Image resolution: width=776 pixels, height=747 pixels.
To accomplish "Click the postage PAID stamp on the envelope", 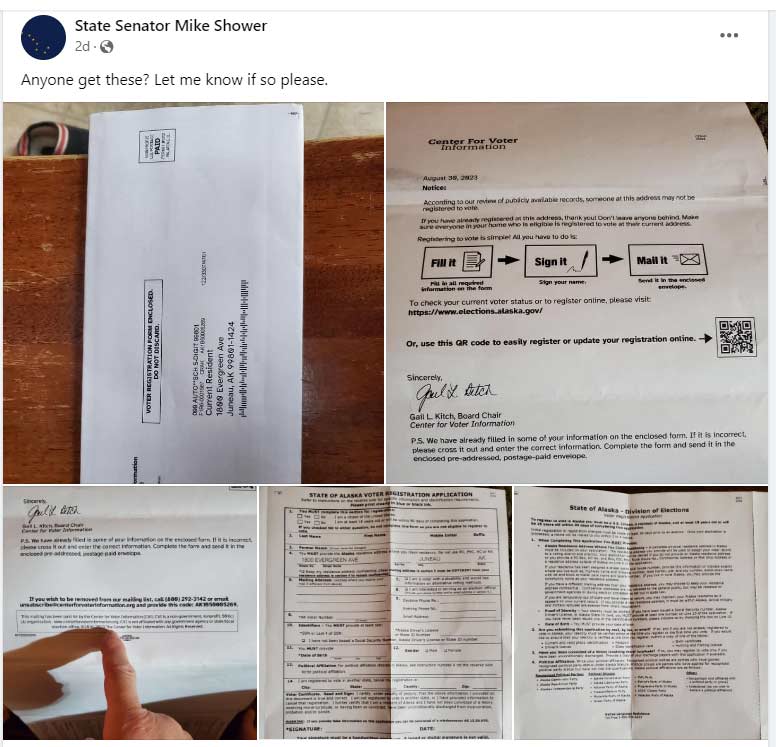I will click(x=157, y=146).
